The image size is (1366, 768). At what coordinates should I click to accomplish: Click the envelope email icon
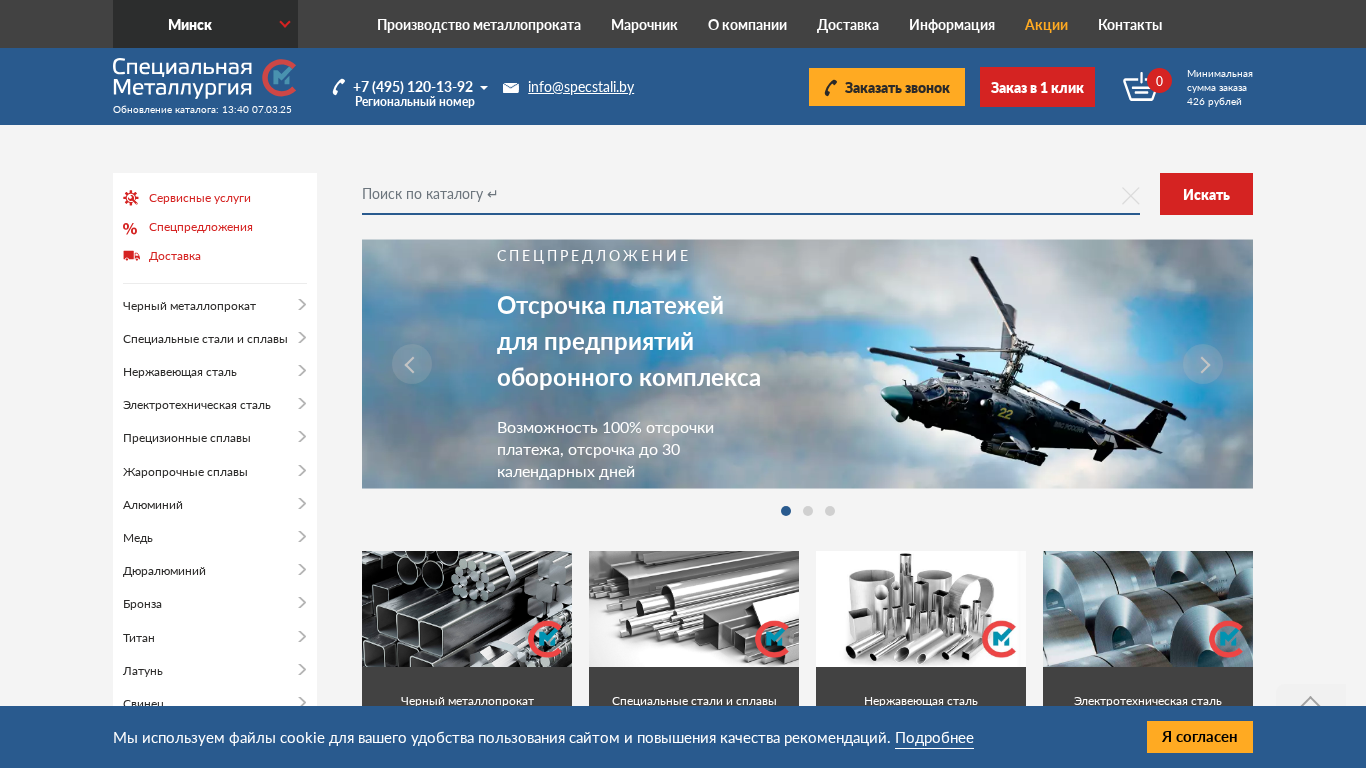(511, 88)
